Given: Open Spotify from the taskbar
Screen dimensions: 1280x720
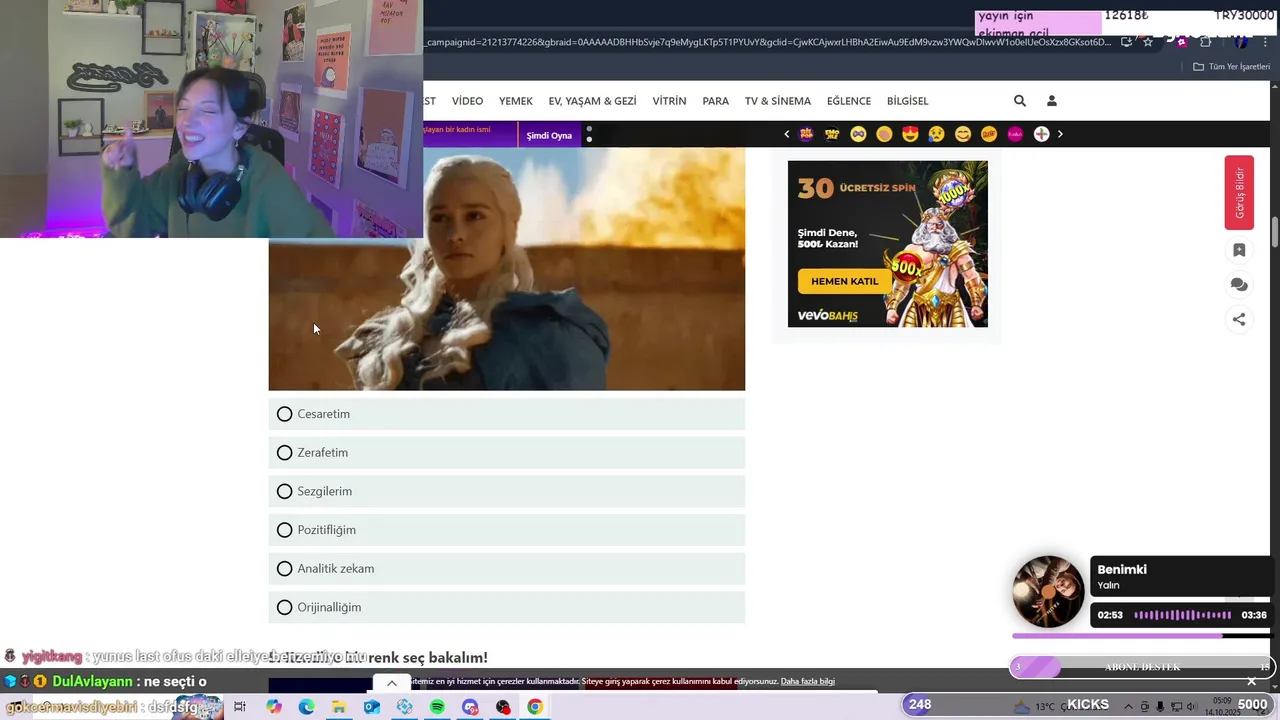Looking at the screenshot, I should 437,707.
